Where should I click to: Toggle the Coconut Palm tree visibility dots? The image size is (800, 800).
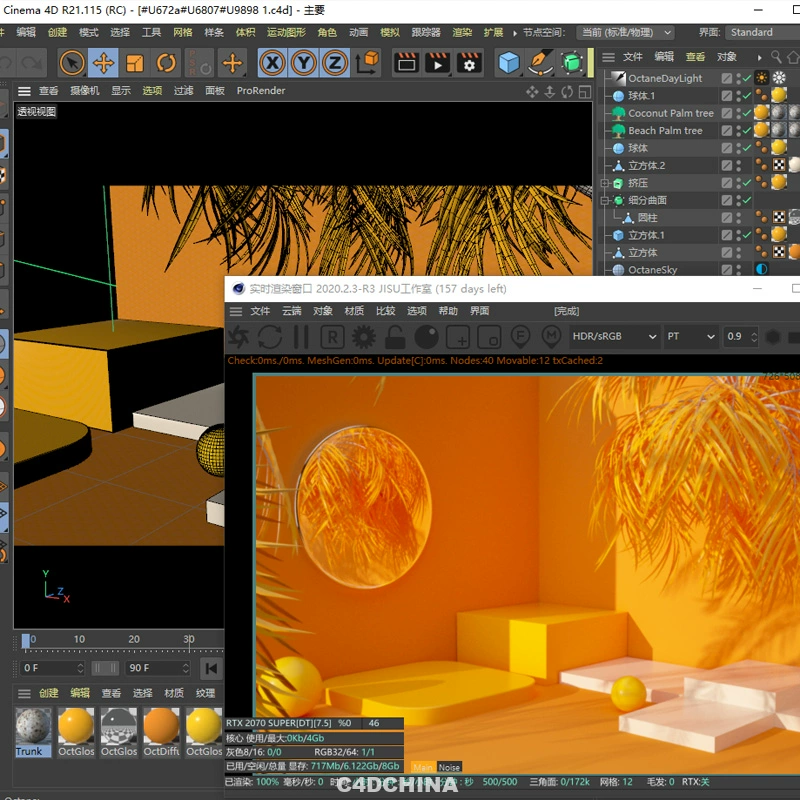point(739,113)
